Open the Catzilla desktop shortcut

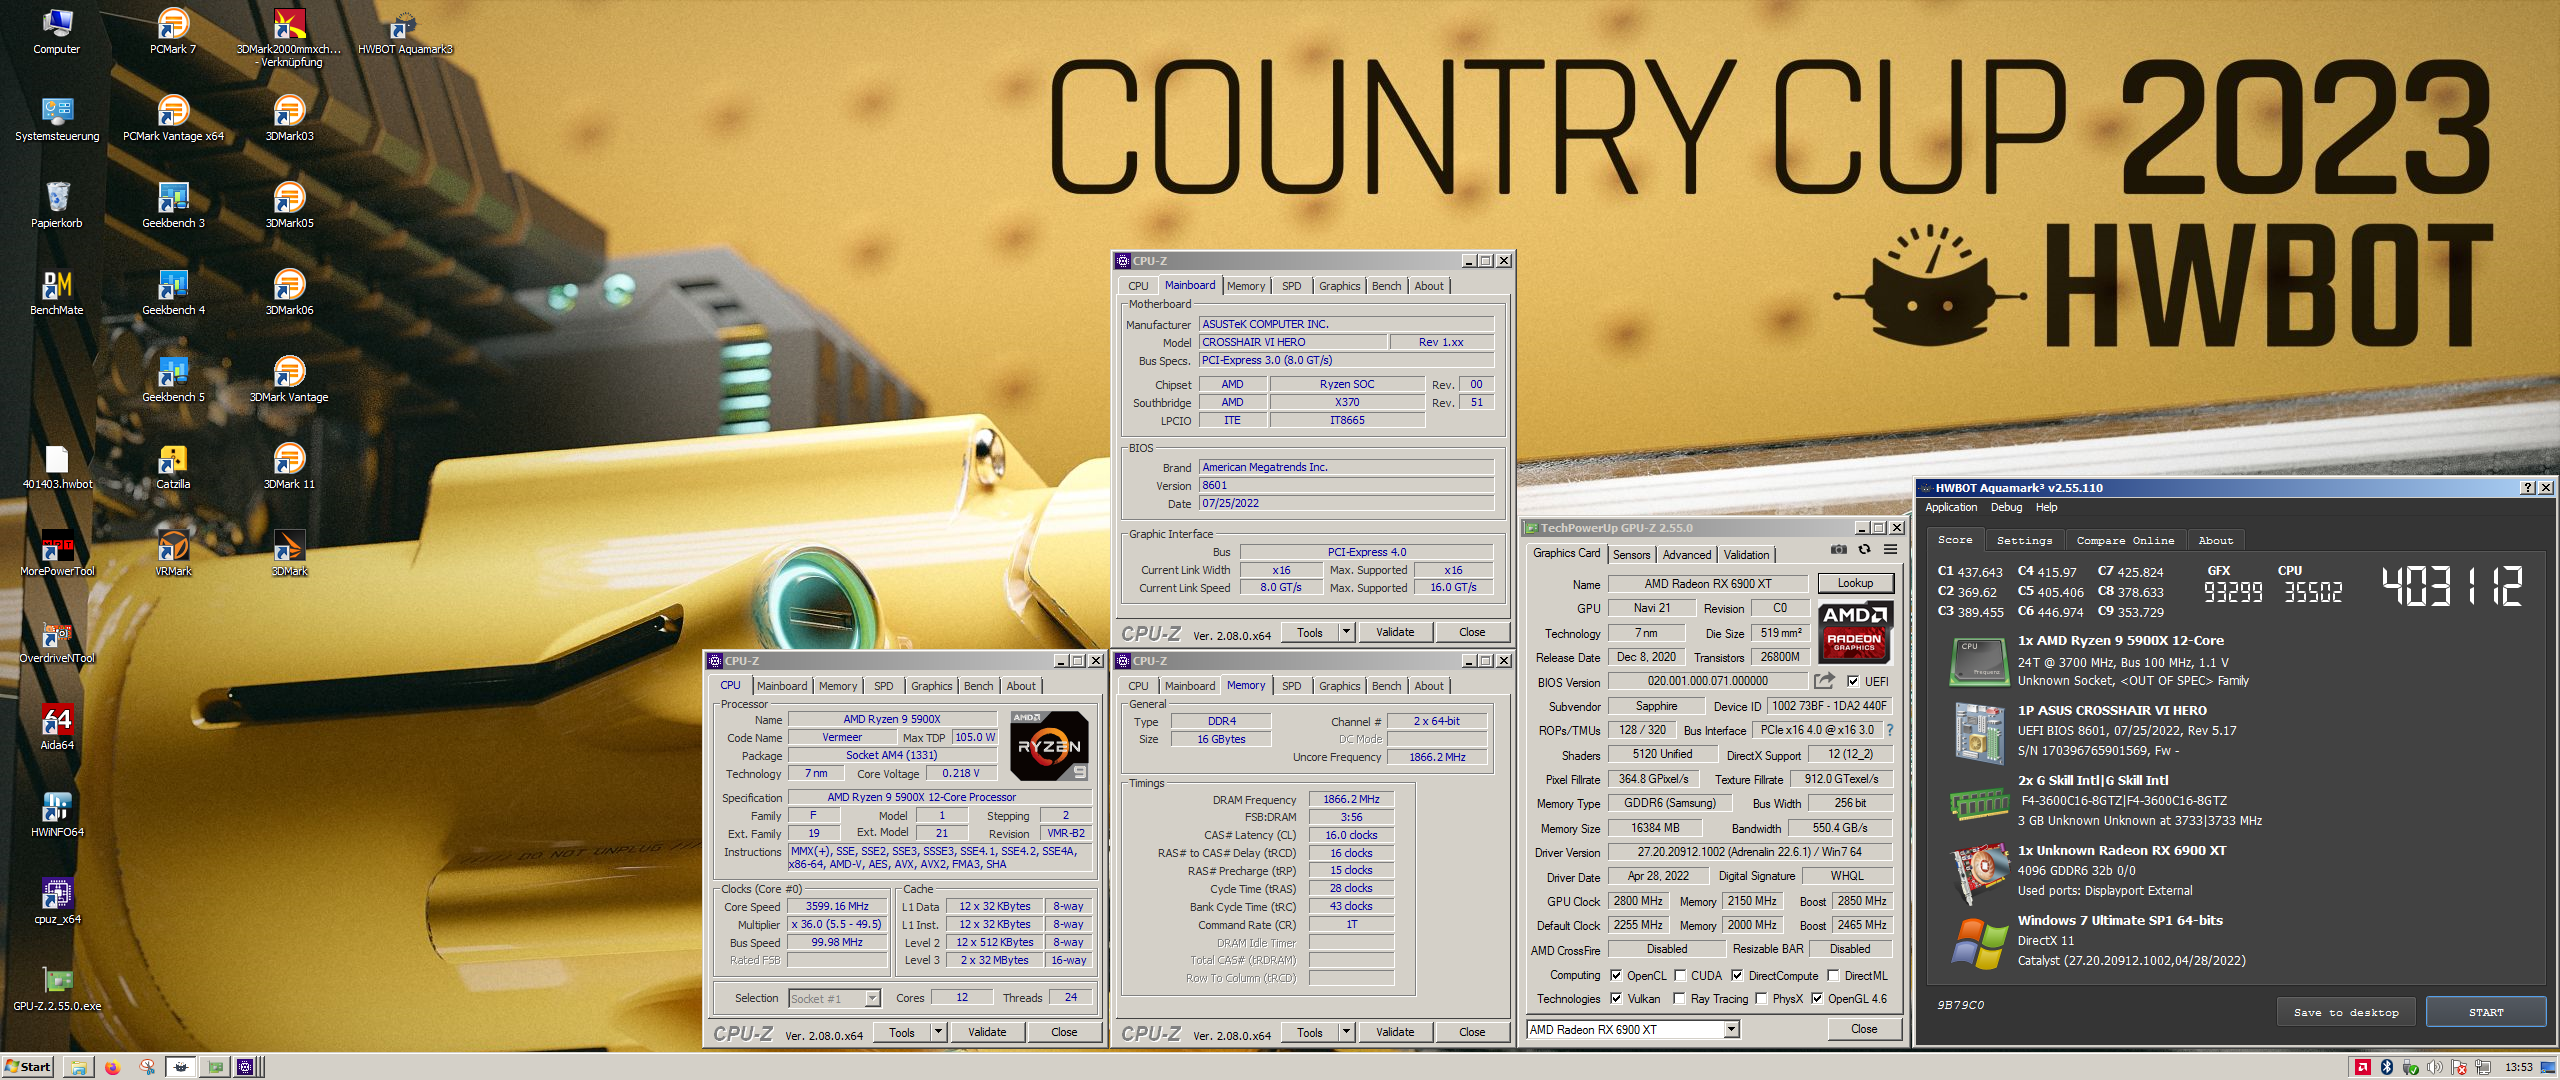pyautogui.click(x=173, y=466)
